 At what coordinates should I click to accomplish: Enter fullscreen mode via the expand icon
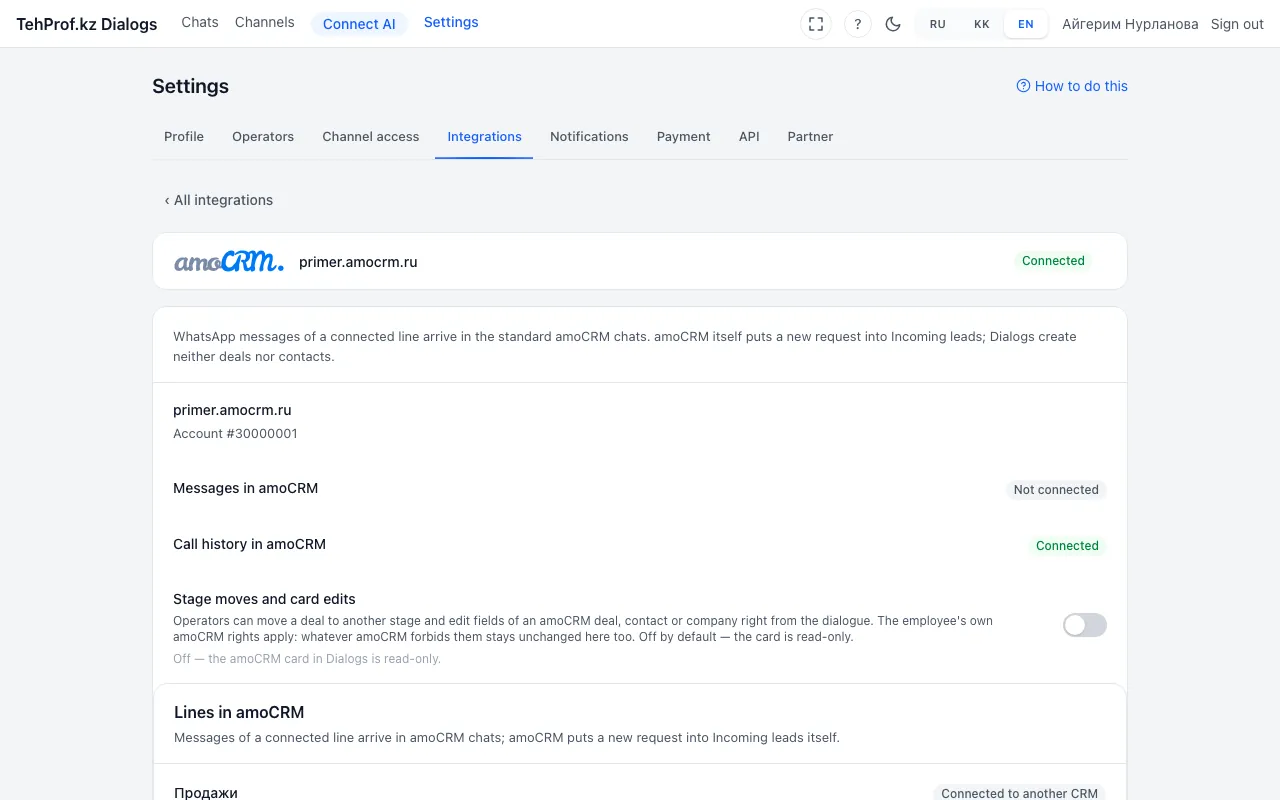pos(816,24)
